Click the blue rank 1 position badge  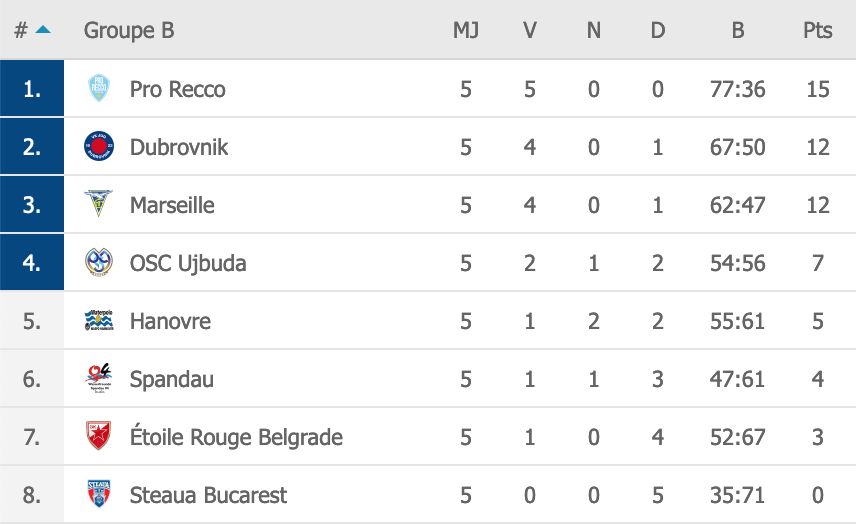32,89
